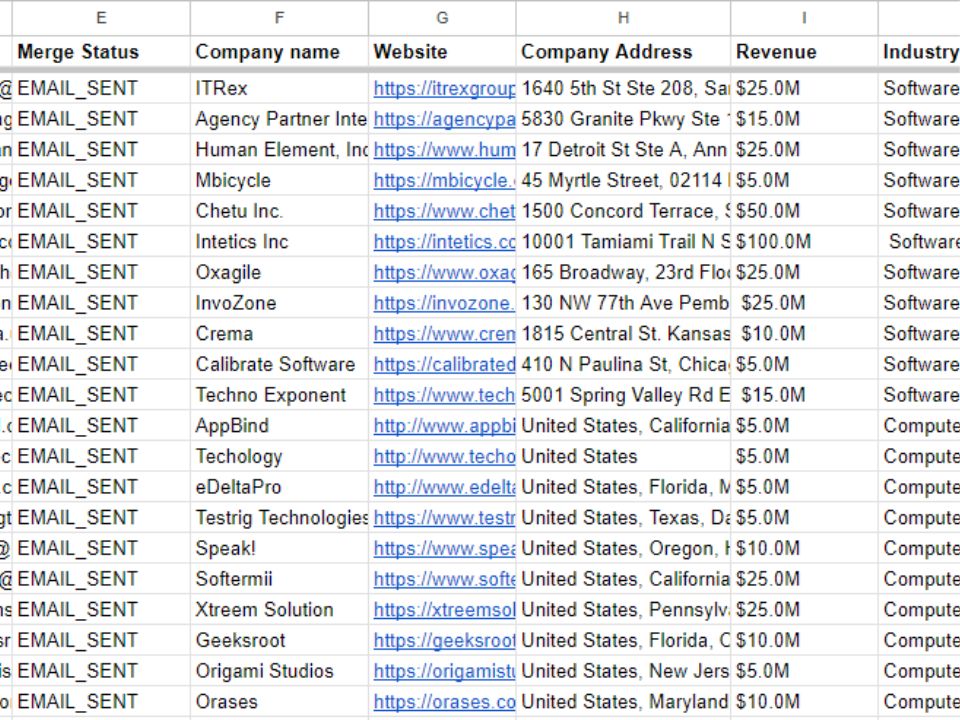Select the 10001 Tamiami Trail address cell
960x720 pixels.
point(623,242)
